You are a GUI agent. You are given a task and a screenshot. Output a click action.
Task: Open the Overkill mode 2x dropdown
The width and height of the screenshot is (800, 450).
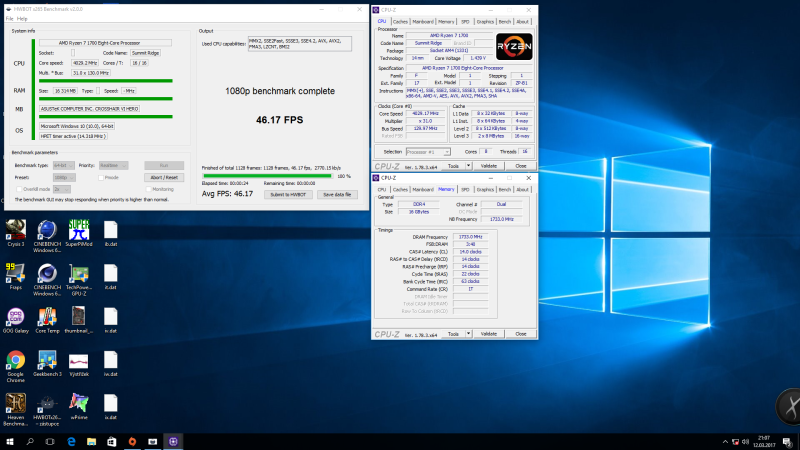[x=62, y=189]
